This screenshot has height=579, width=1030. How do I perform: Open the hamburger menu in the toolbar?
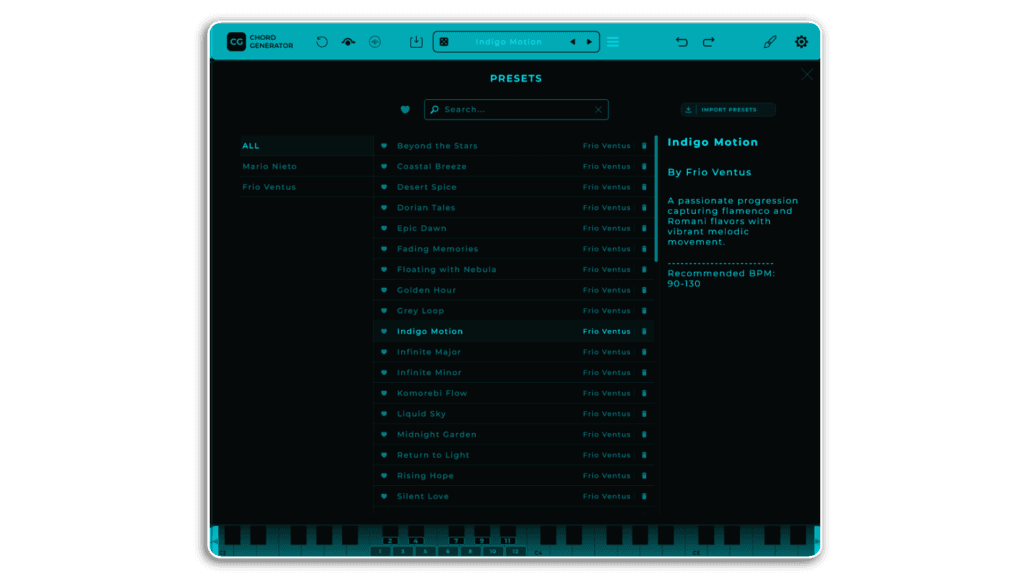(x=613, y=42)
